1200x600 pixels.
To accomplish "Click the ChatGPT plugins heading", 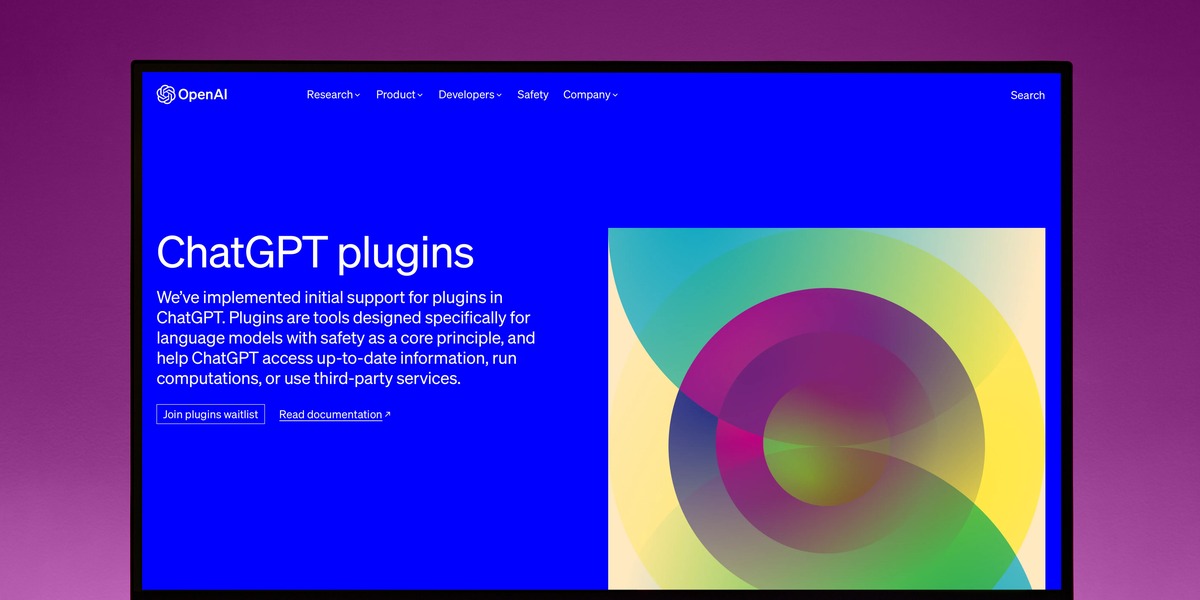I will click(315, 252).
